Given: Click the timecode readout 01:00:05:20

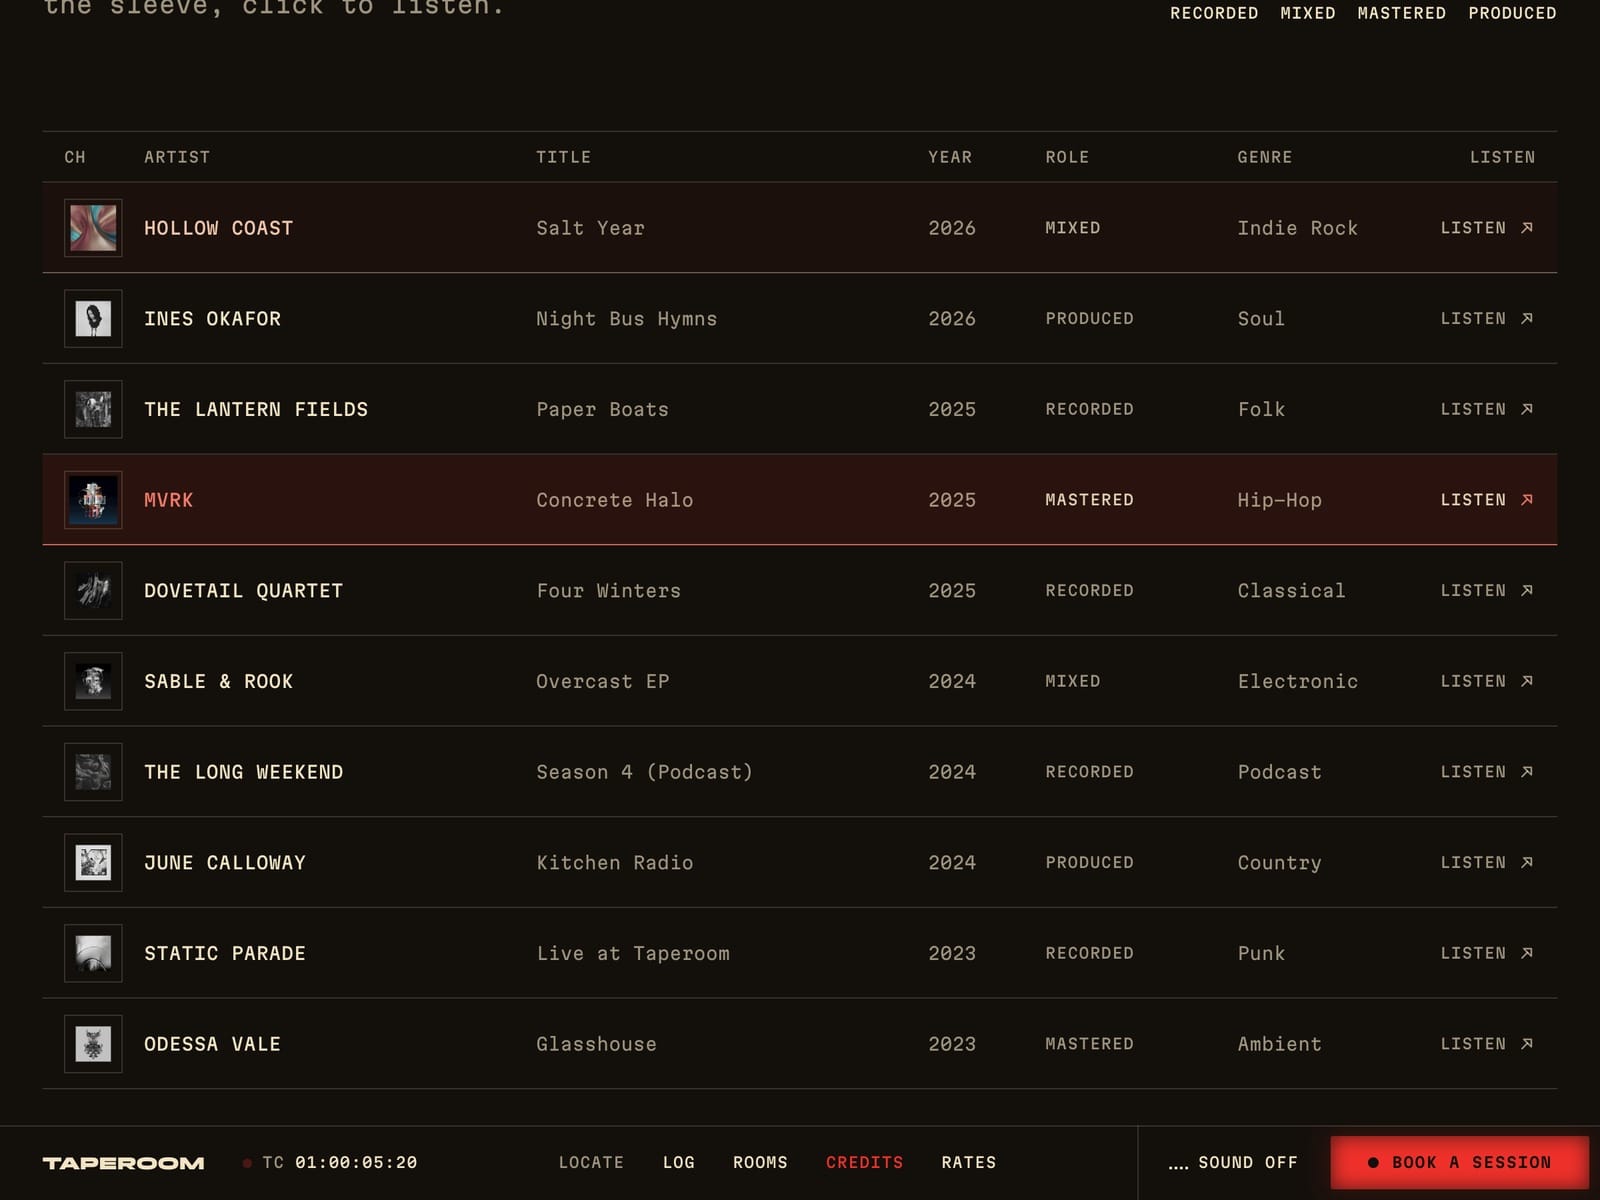Looking at the screenshot, I should point(356,1162).
